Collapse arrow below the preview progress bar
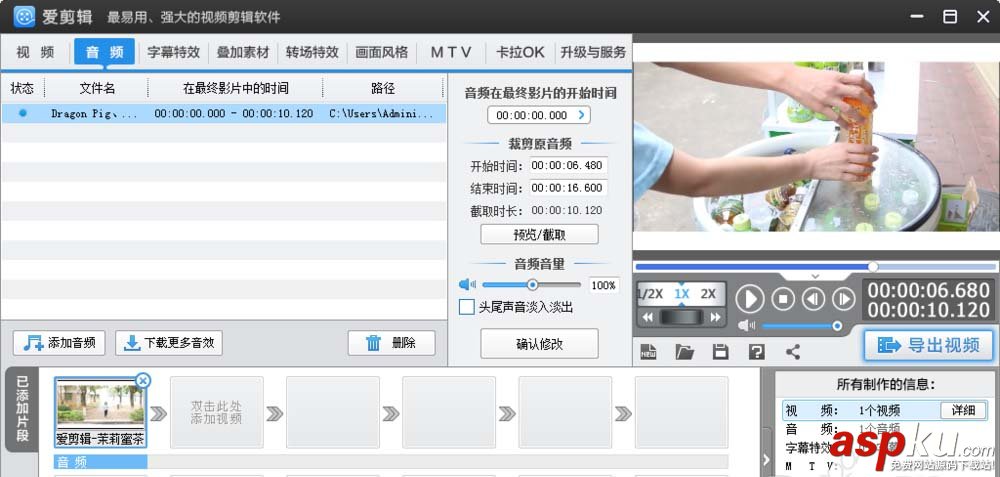This screenshot has width=1000, height=477. [815, 276]
